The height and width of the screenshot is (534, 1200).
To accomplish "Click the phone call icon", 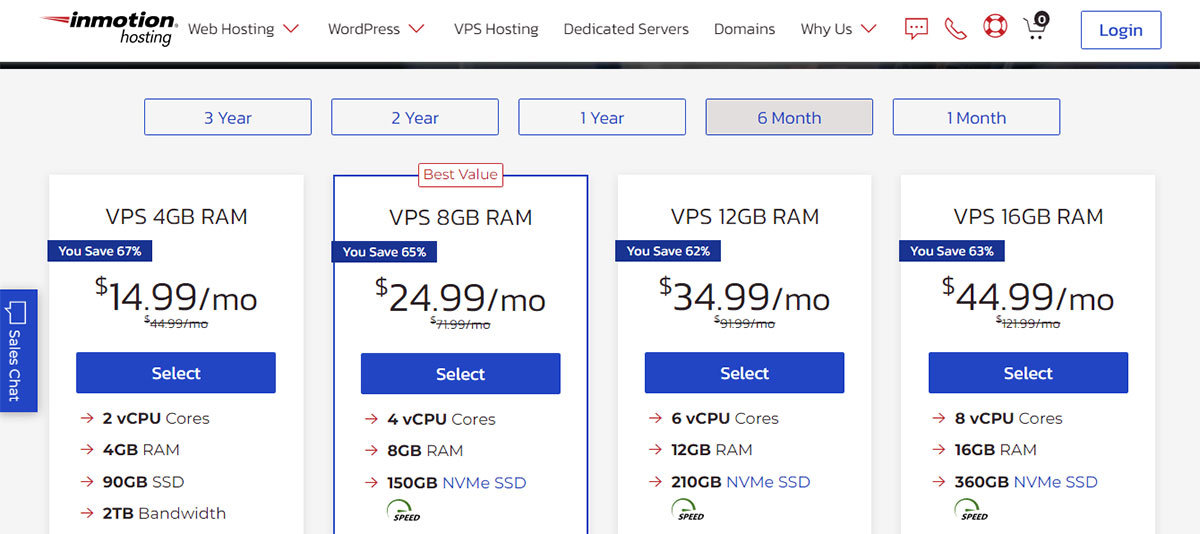I will pyautogui.click(x=956, y=29).
